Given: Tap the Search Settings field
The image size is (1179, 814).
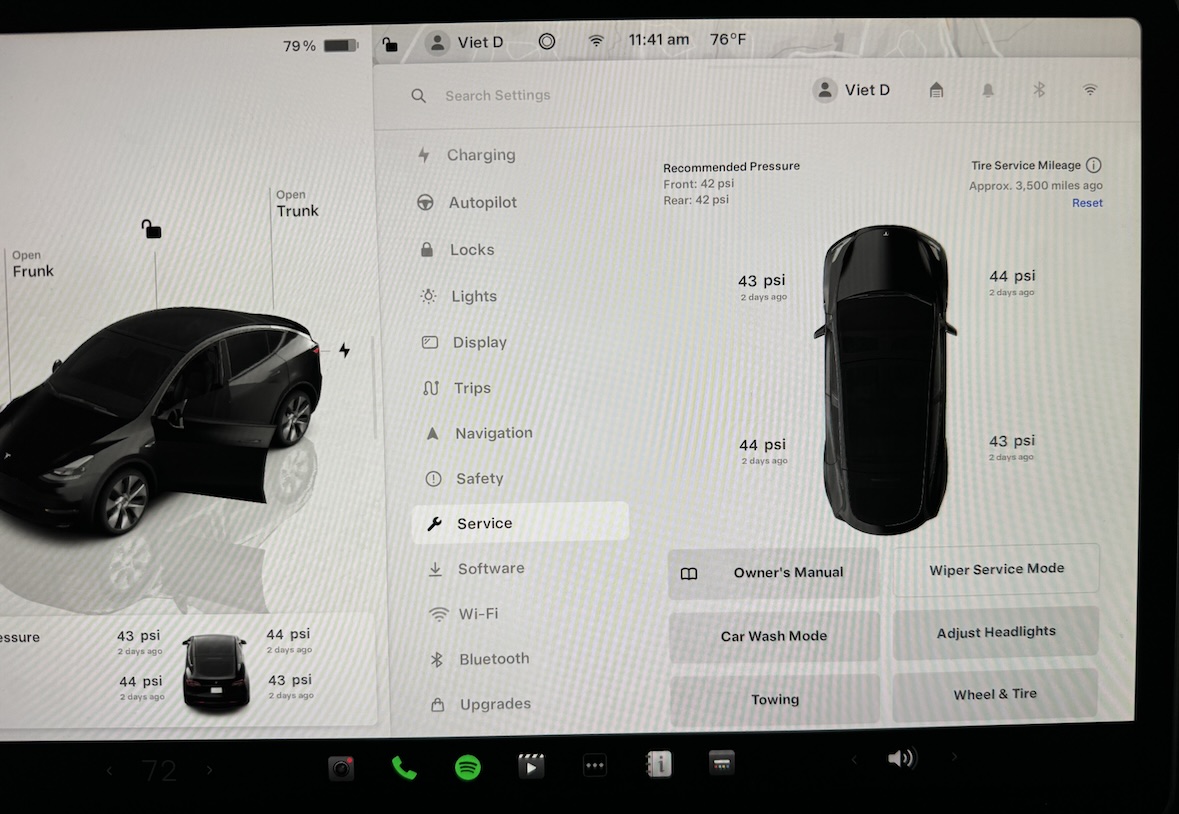Looking at the screenshot, I should (x=497, y=96).
